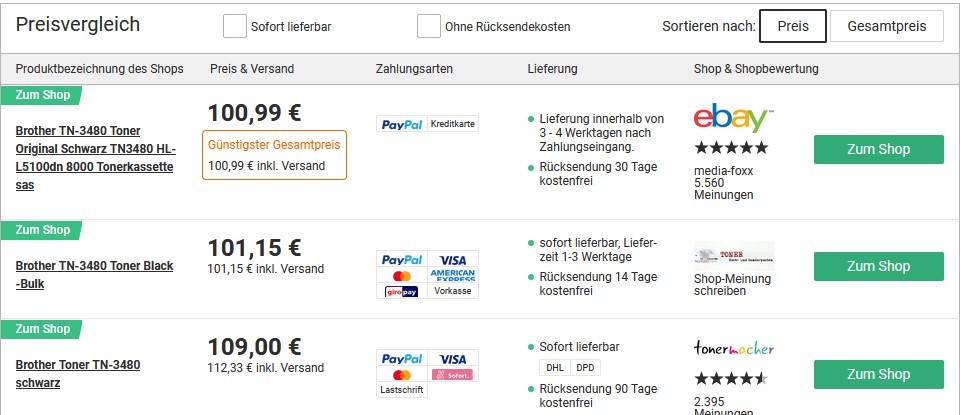Open Brother Toner TN-3480 schwarz link
Screen dimensions: 965x415
[x=78, y=374]
